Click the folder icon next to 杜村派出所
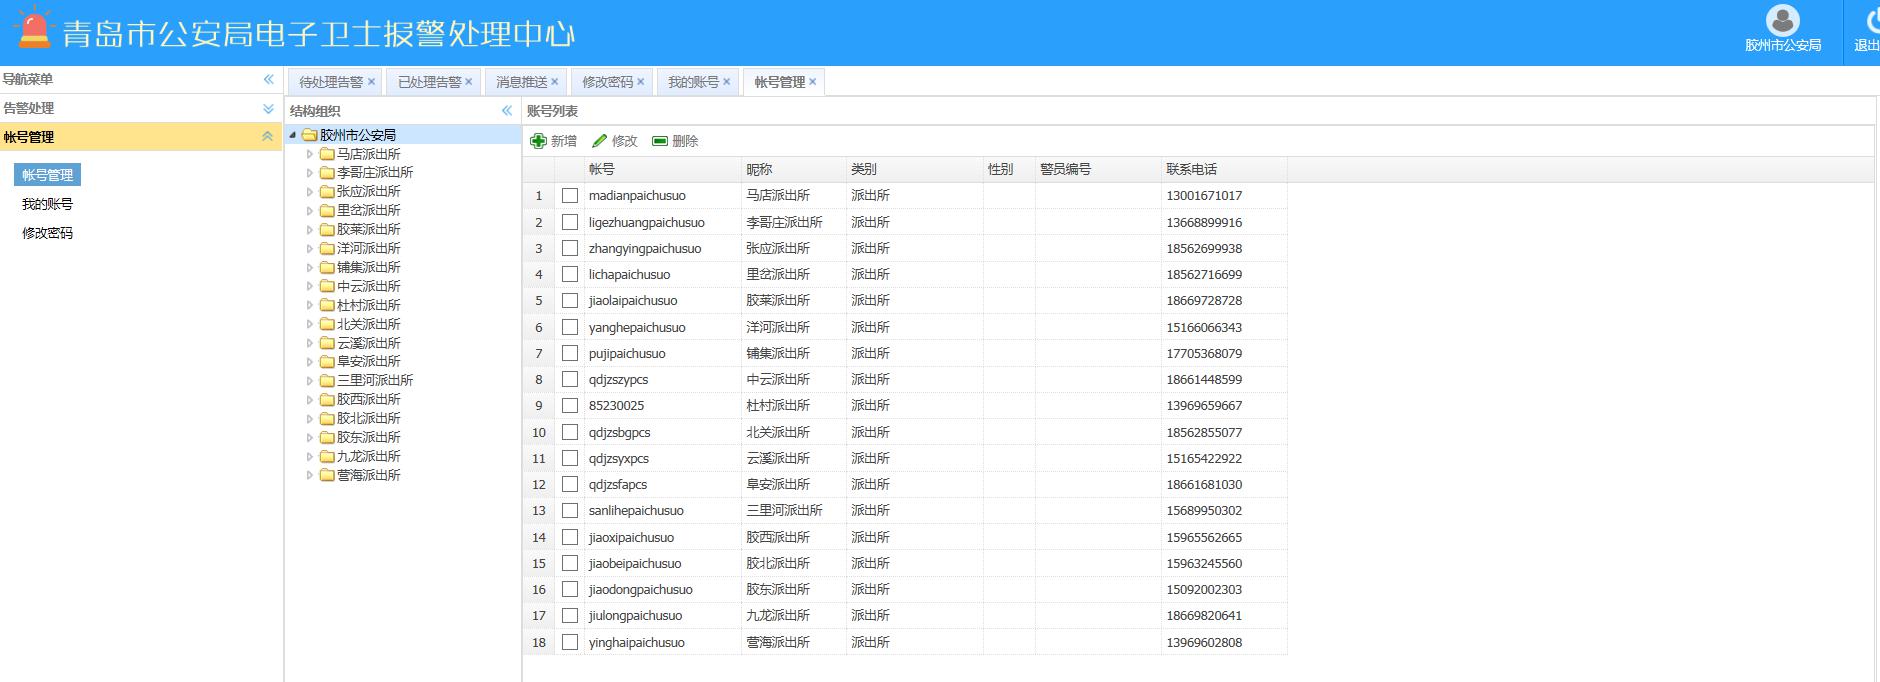The image size is (1880, 682). tap(327, 306)
